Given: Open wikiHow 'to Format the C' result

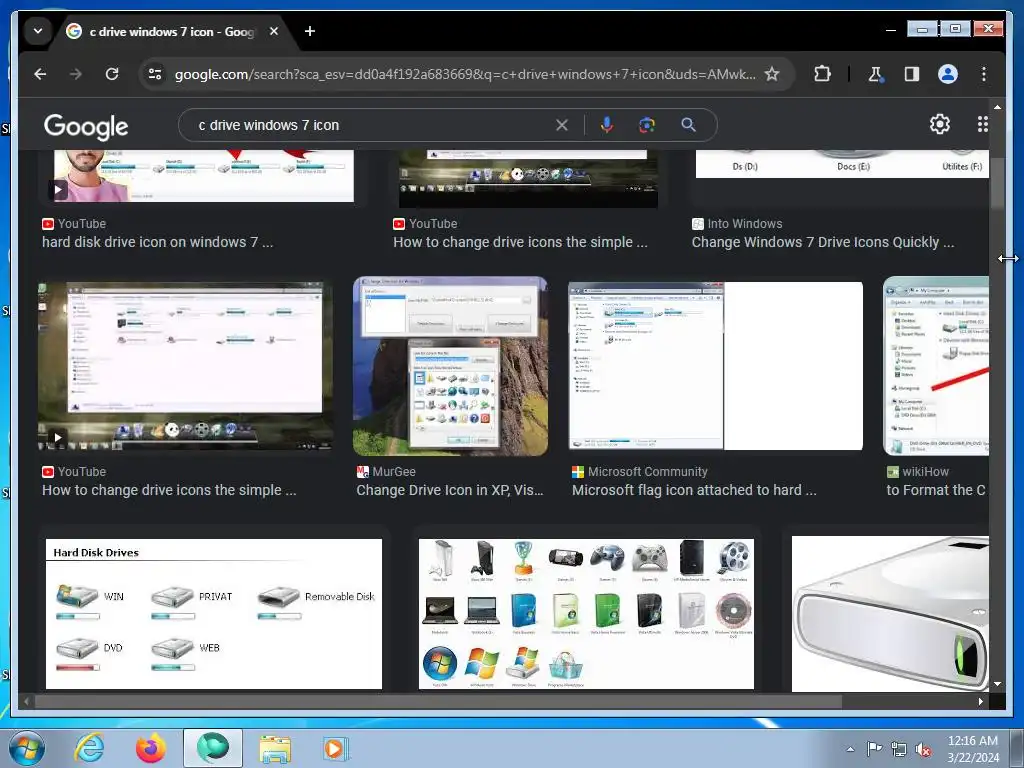Looking at the screenshot, I should pyautogui.click(x=936, y=490).
